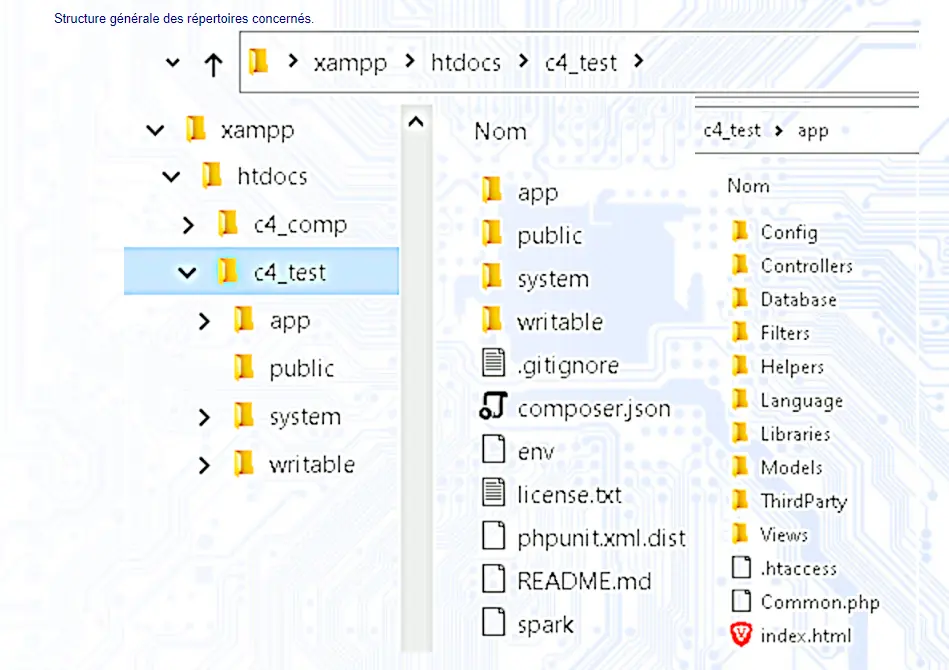
Task: Click the Libraries folder icon
Action: [740, 433]
